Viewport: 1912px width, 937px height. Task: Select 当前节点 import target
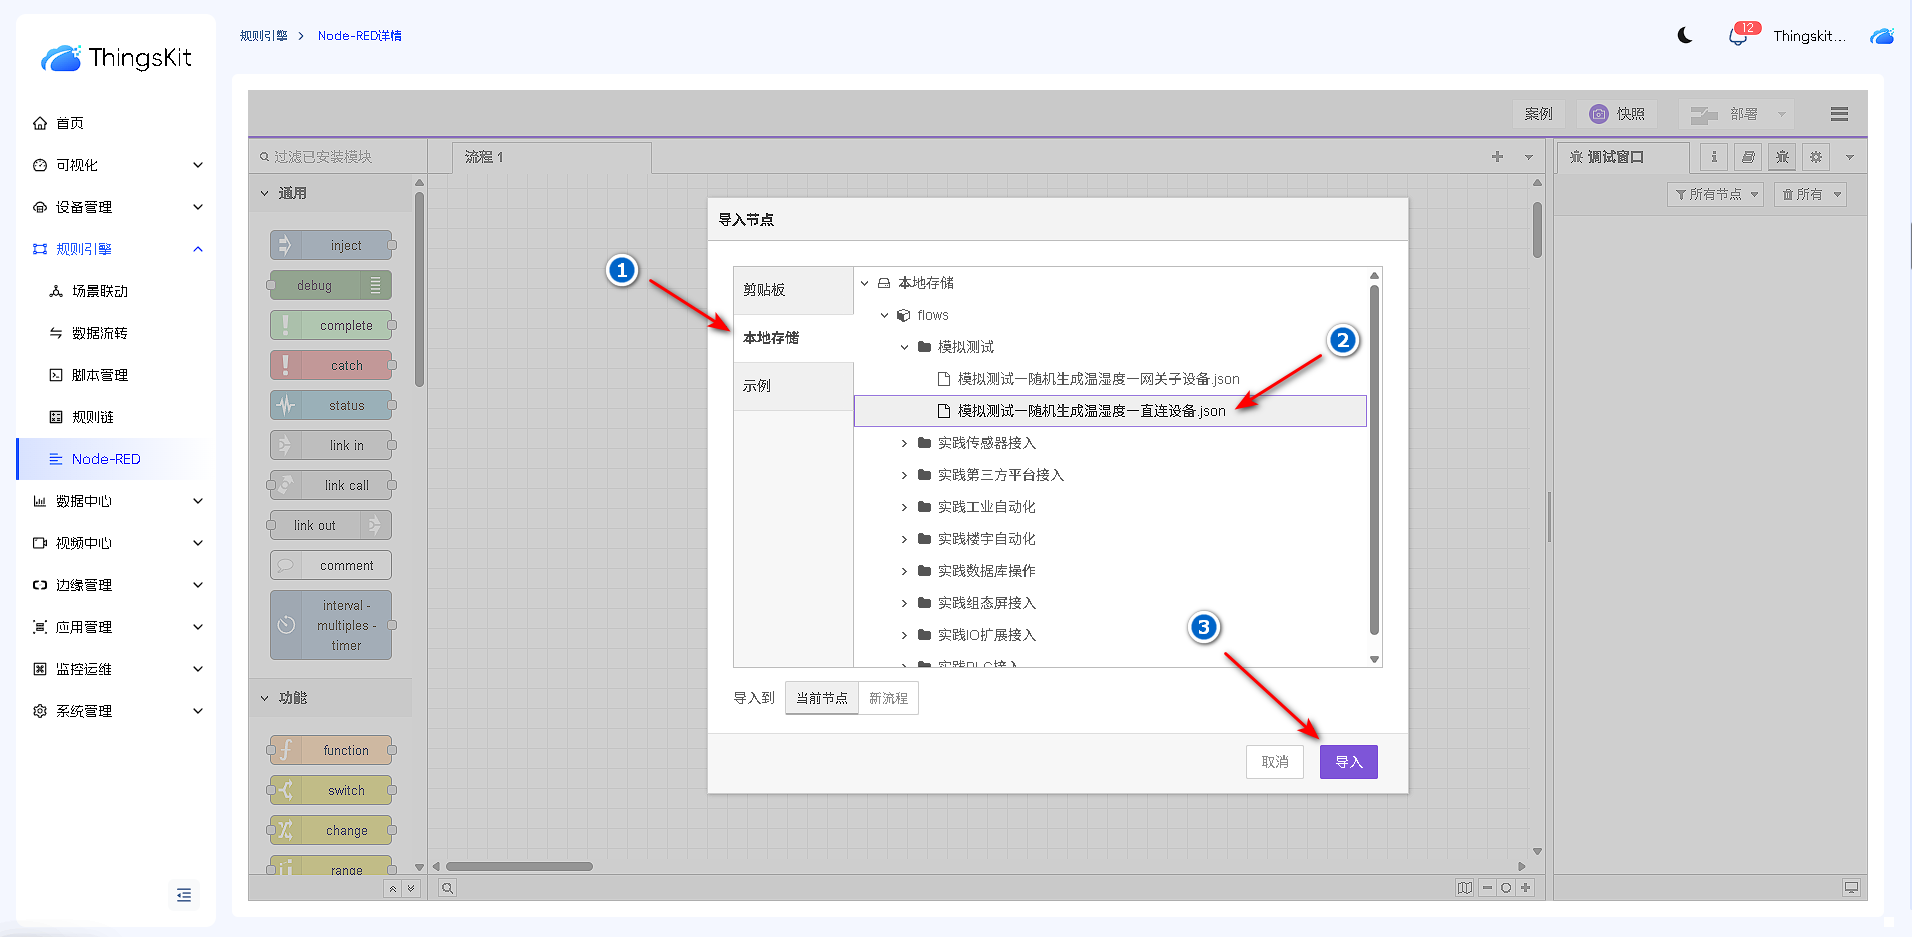(821, 698)
